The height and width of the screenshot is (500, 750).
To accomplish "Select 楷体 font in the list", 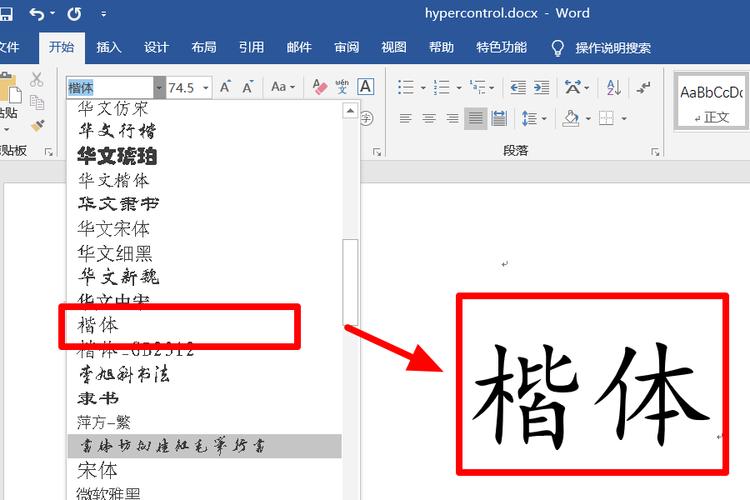I will [x=98, y=324].
